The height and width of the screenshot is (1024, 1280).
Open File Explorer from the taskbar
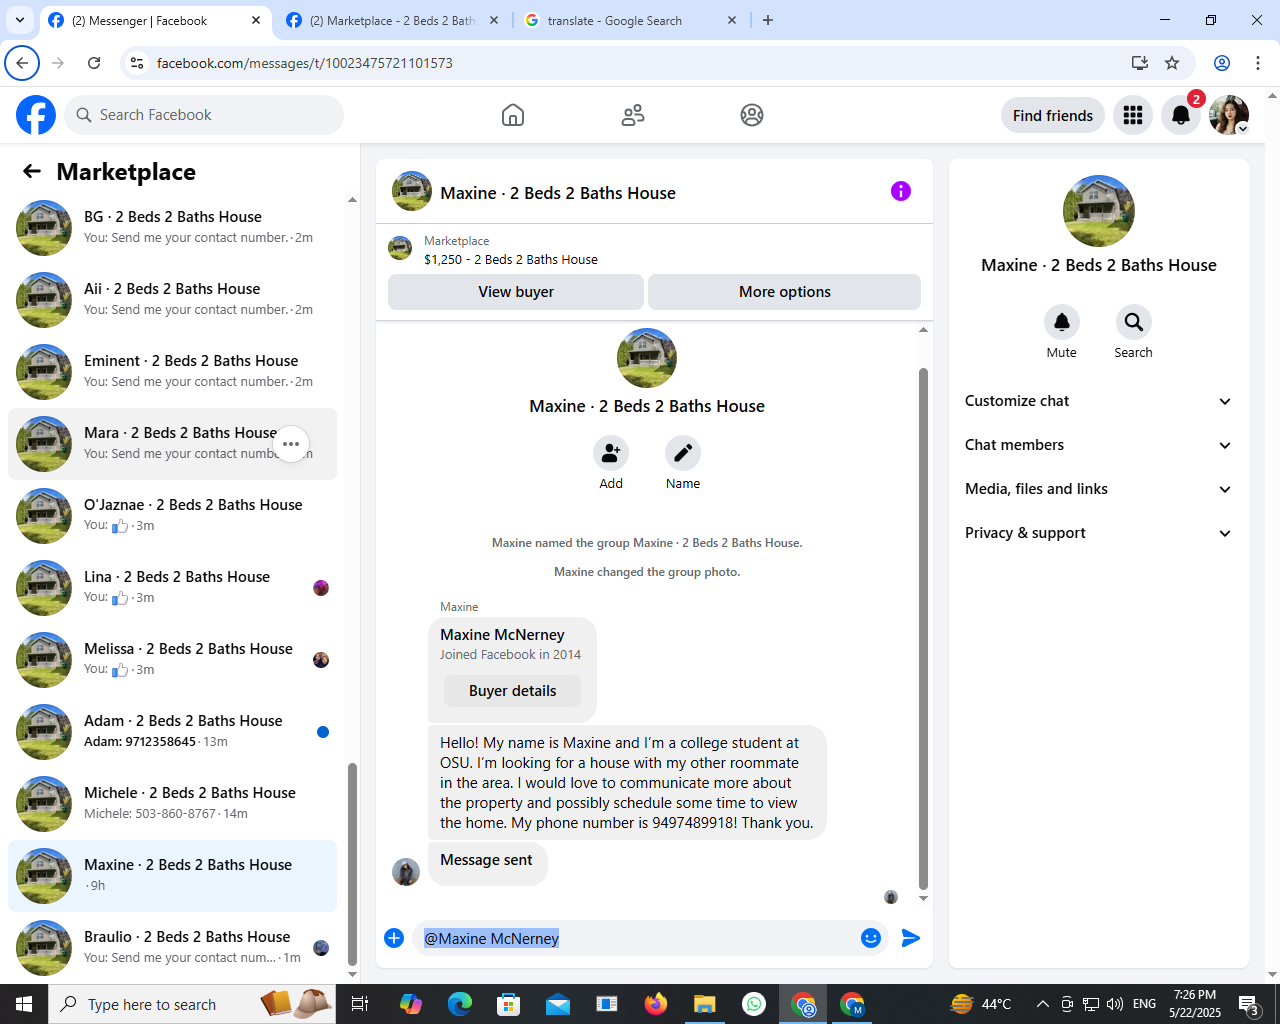(705, 1004)
